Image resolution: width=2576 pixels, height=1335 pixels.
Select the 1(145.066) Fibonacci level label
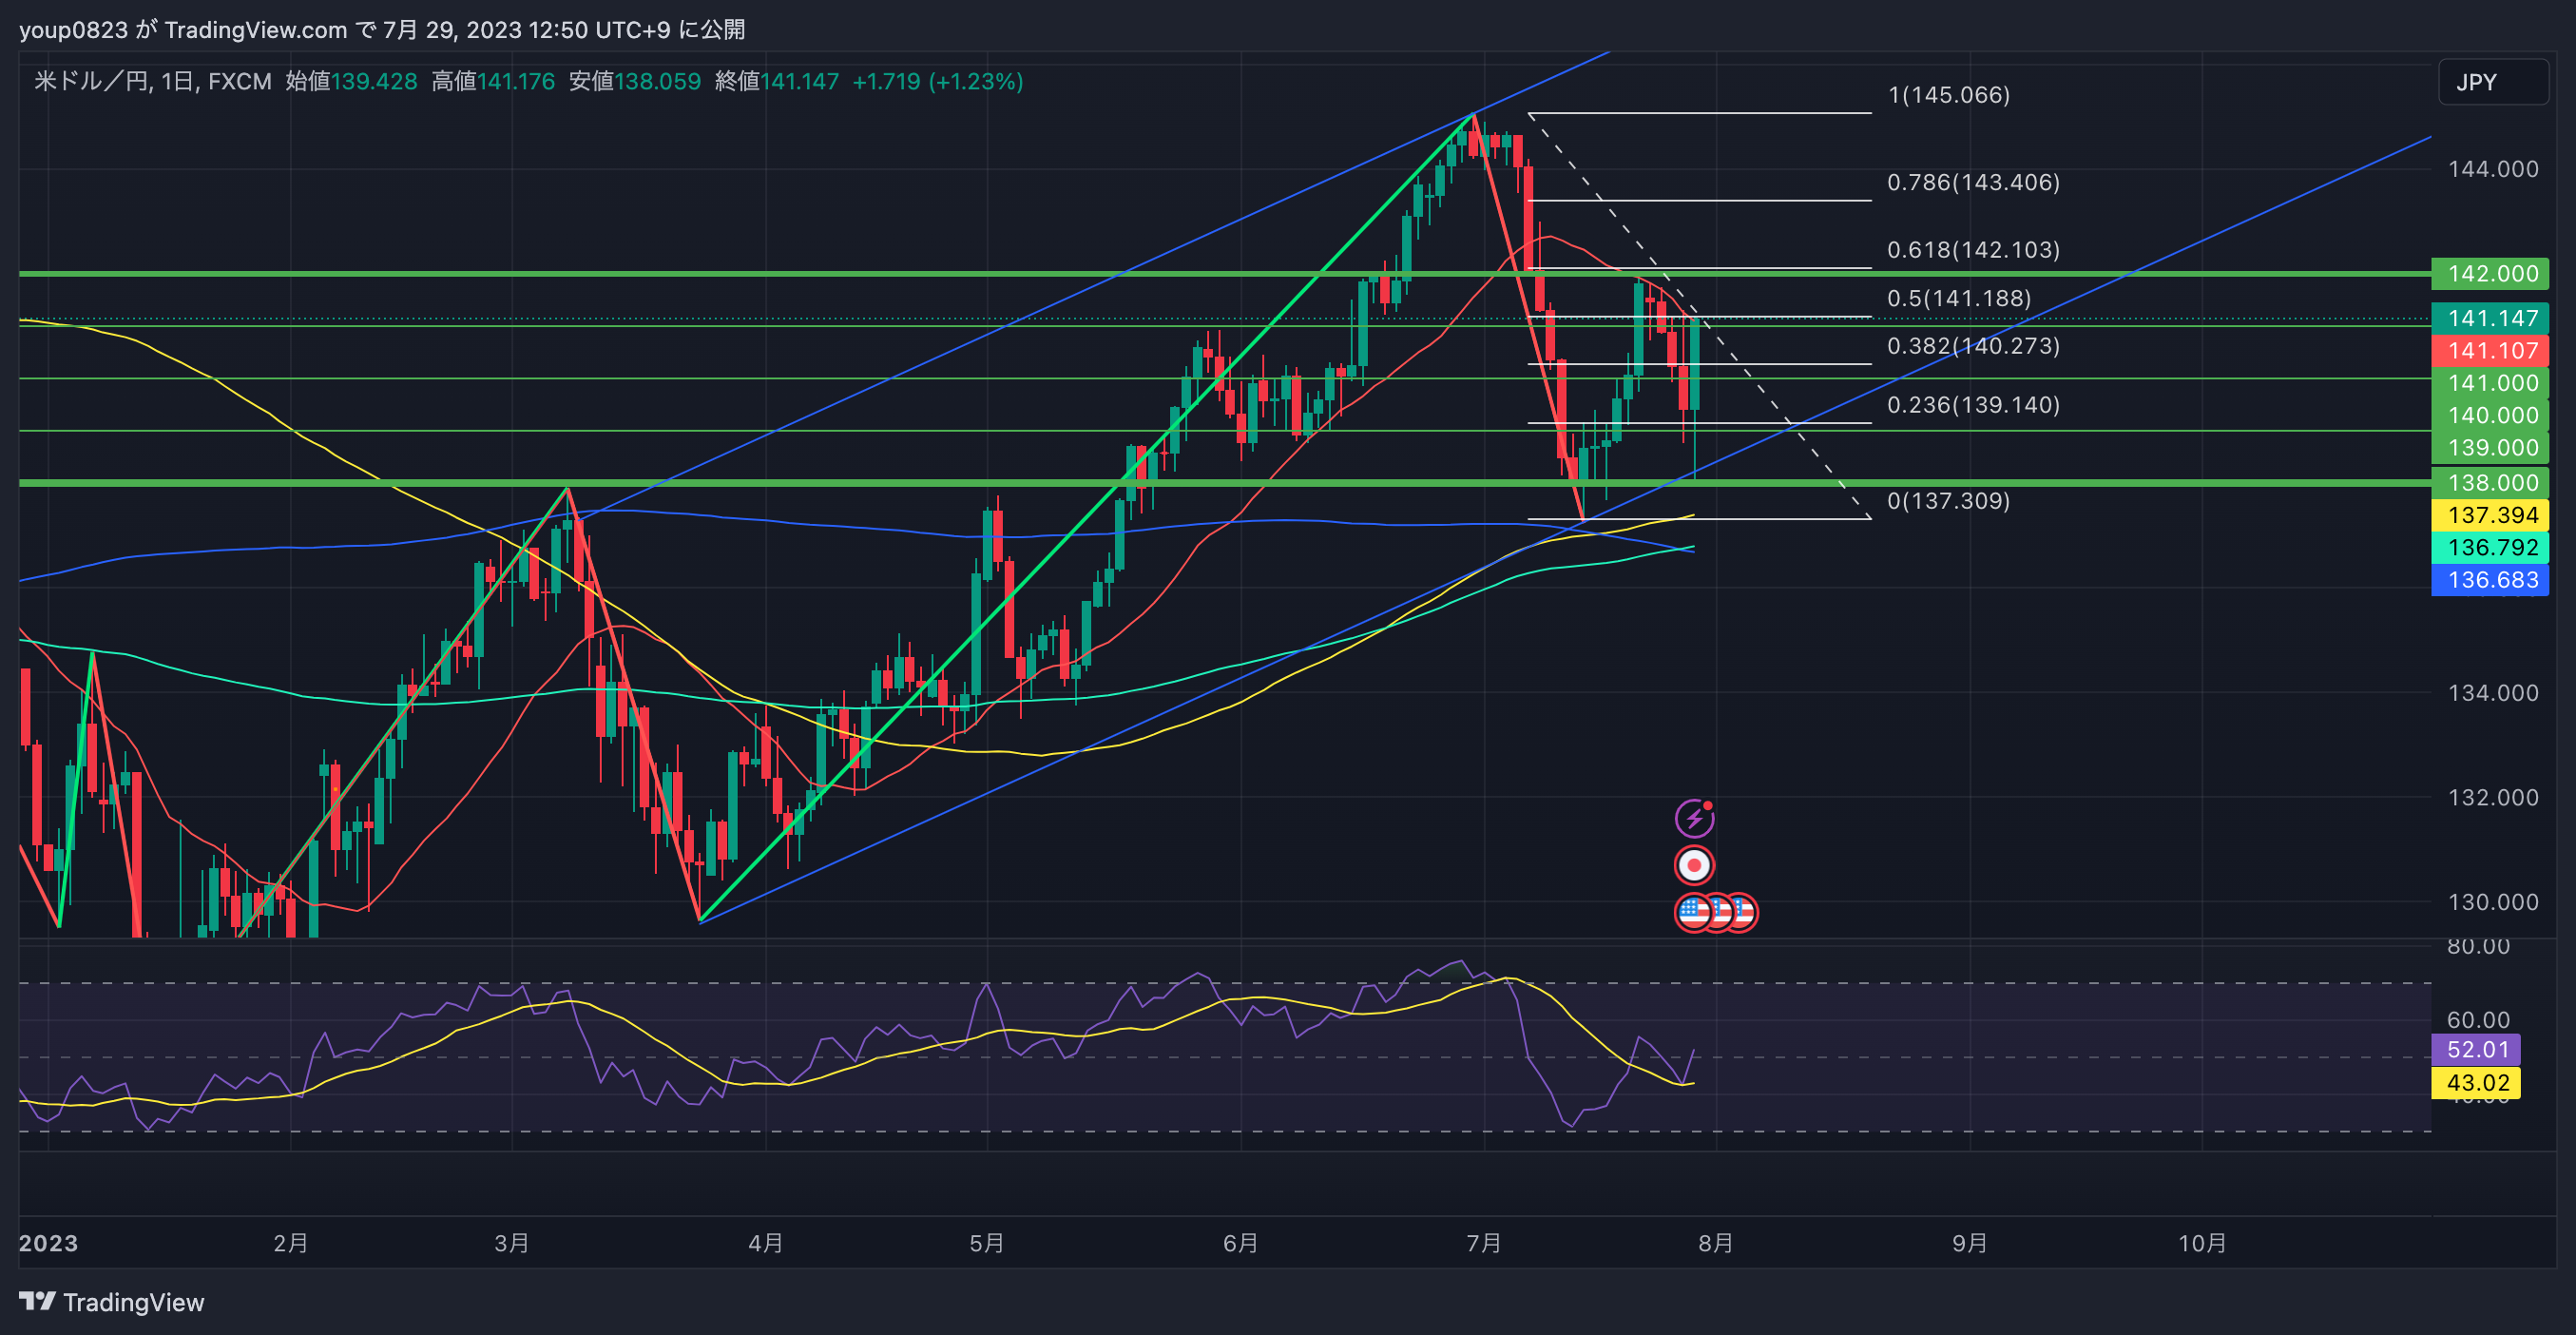point(1948,95)
